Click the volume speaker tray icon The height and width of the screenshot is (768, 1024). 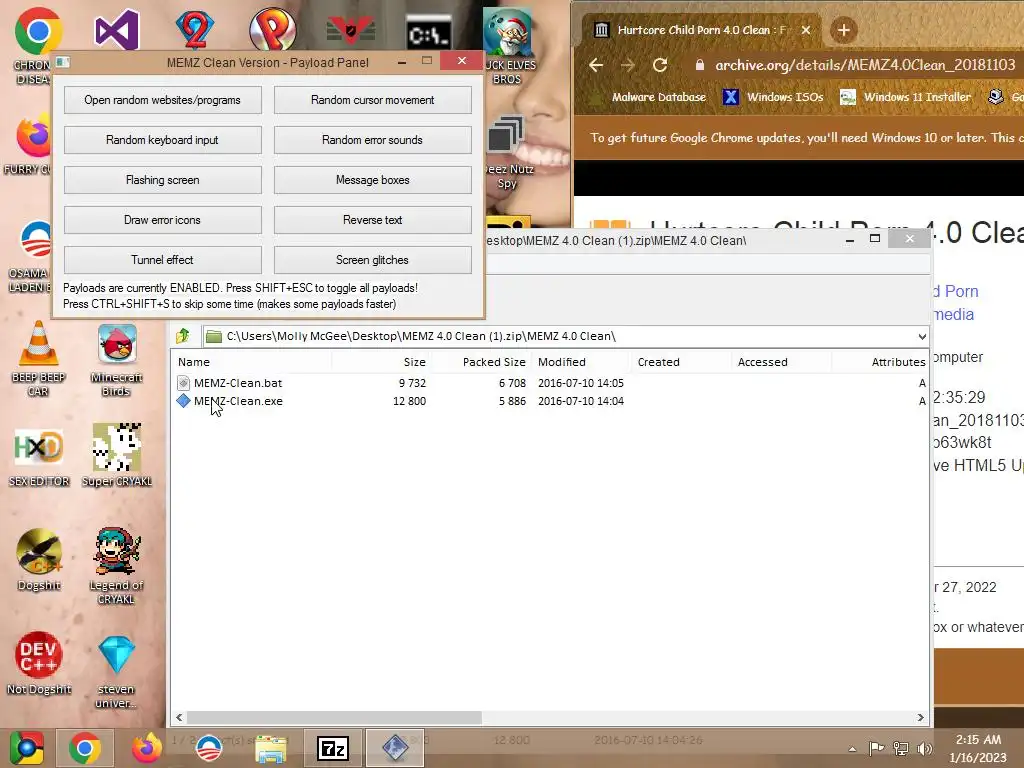[925, 748]
